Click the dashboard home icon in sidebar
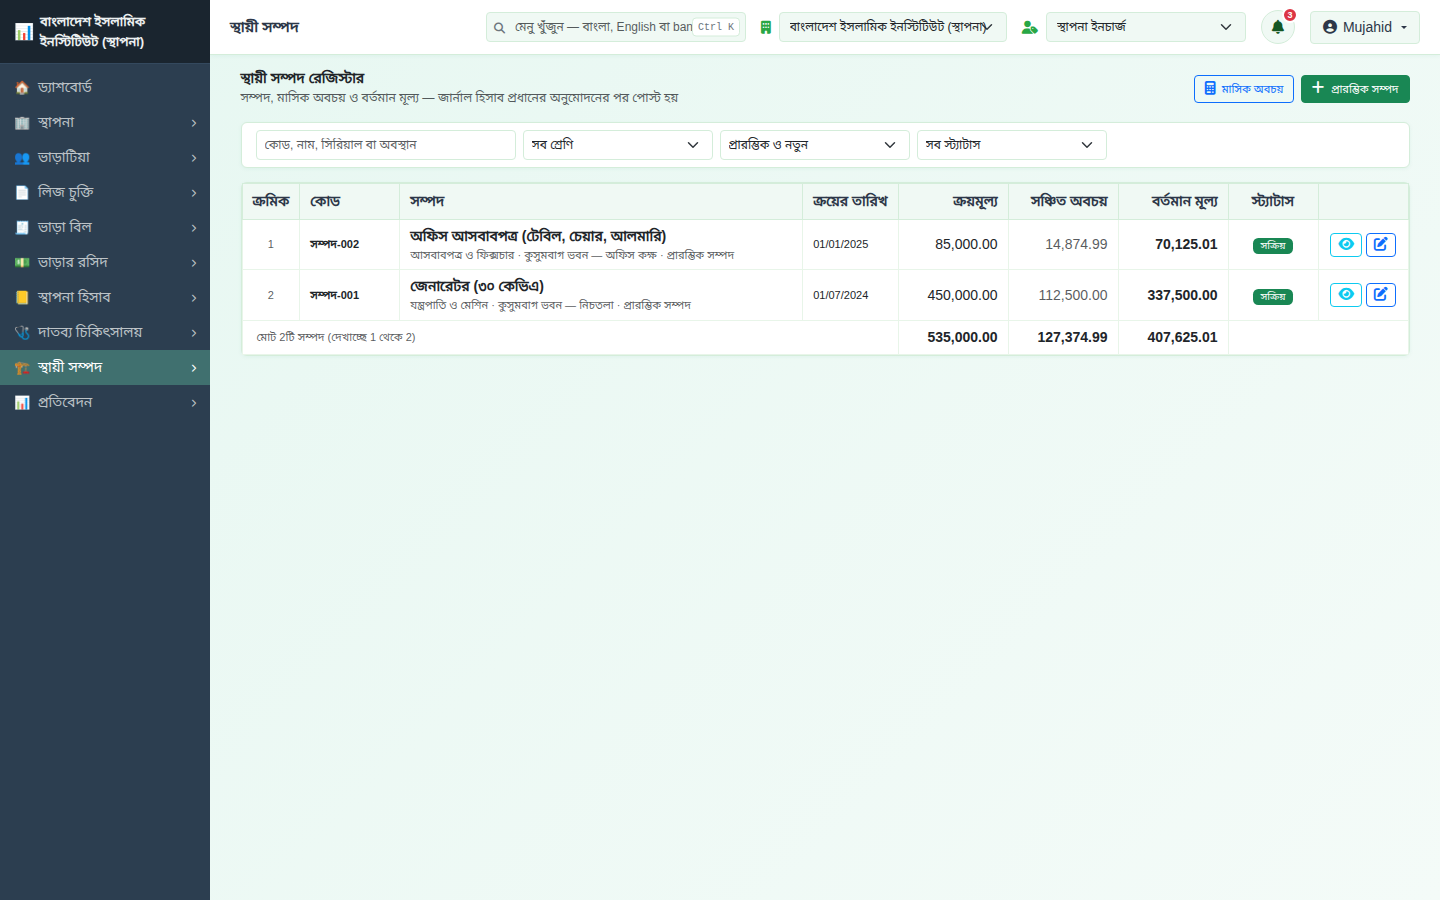The height and width of the screenshot is (900, 1440). click(x=22, y=88)
